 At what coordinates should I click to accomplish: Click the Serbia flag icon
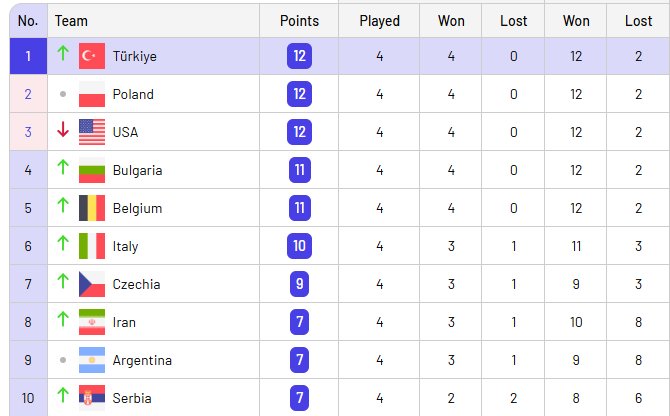click(92, 398)
